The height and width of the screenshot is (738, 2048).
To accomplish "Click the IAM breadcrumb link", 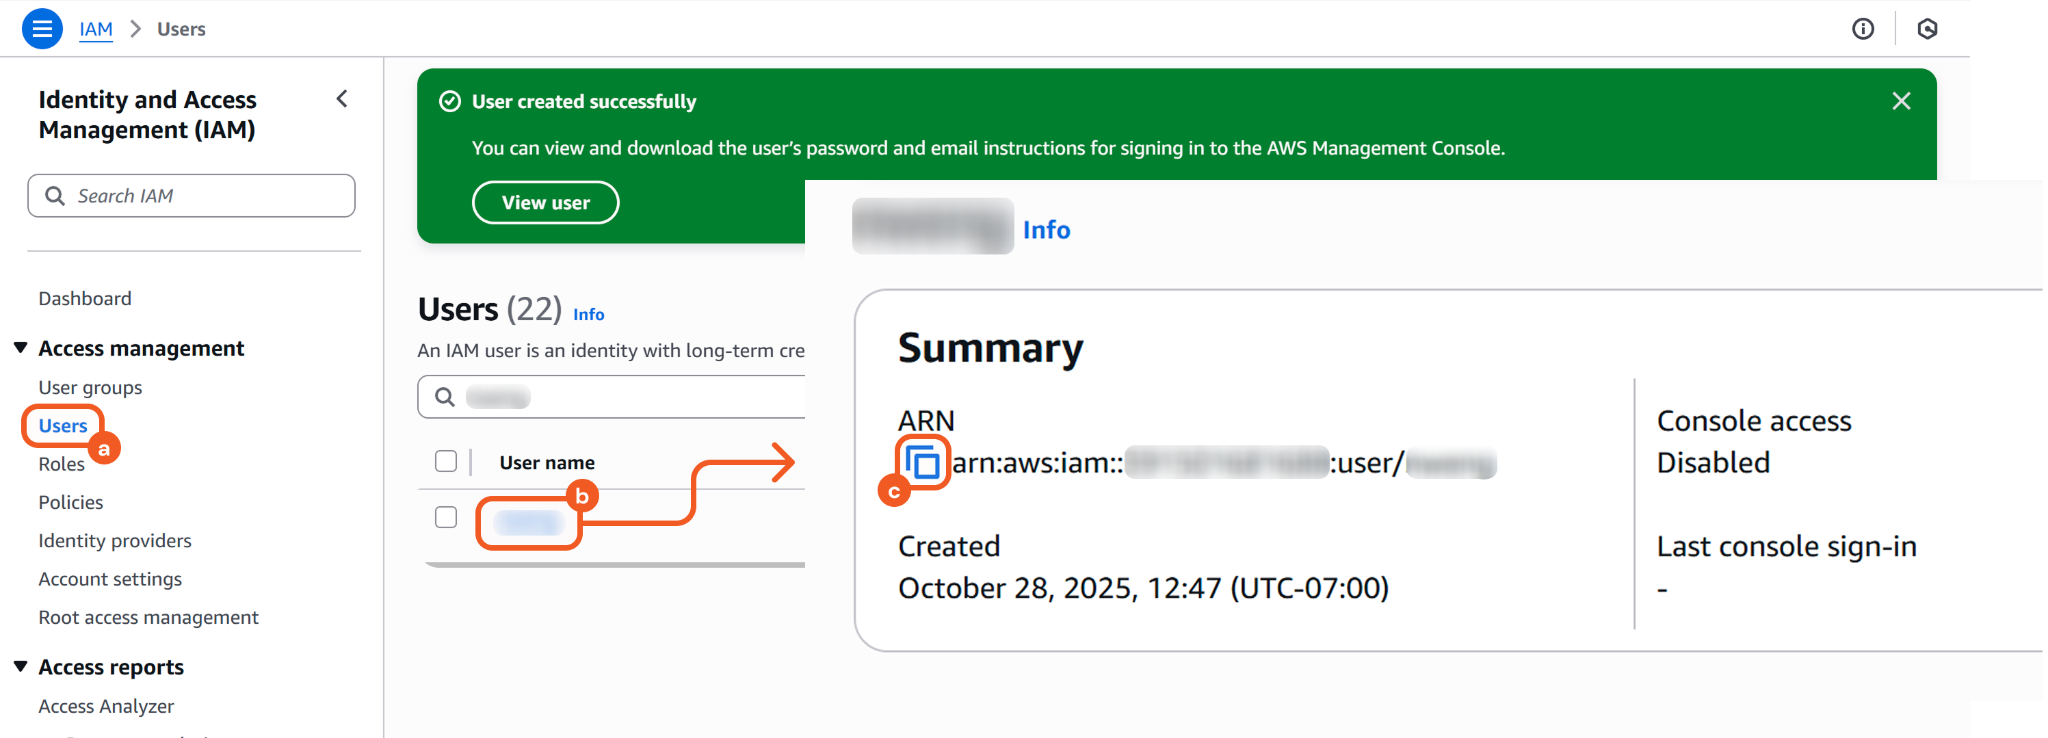I will 96,29.
